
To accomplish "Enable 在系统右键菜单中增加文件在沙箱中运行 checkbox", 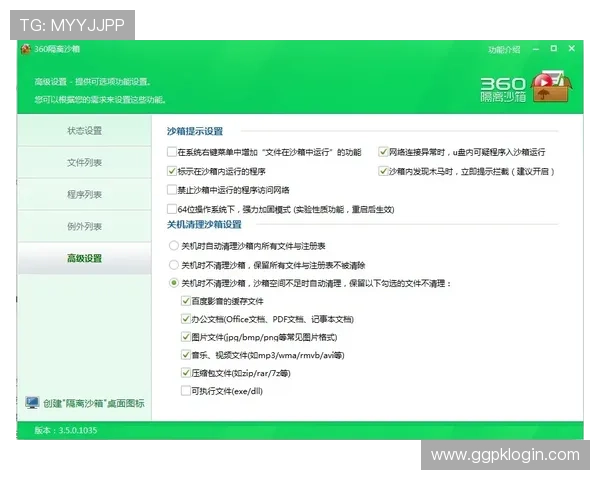I will (171, 152).
